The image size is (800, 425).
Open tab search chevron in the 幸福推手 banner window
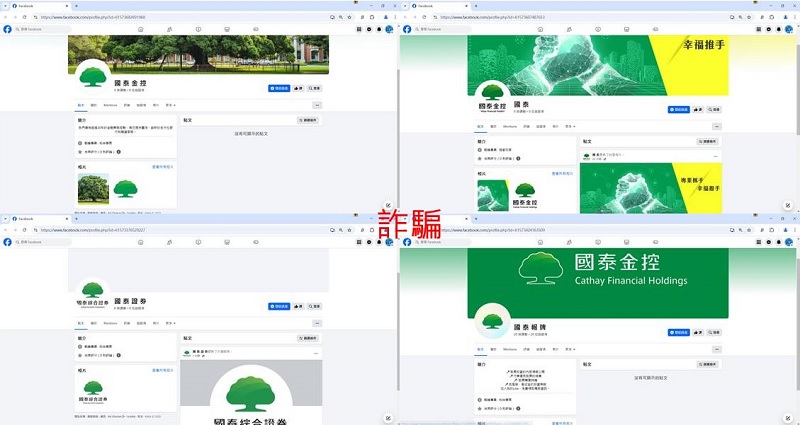(x=405, y=6)
